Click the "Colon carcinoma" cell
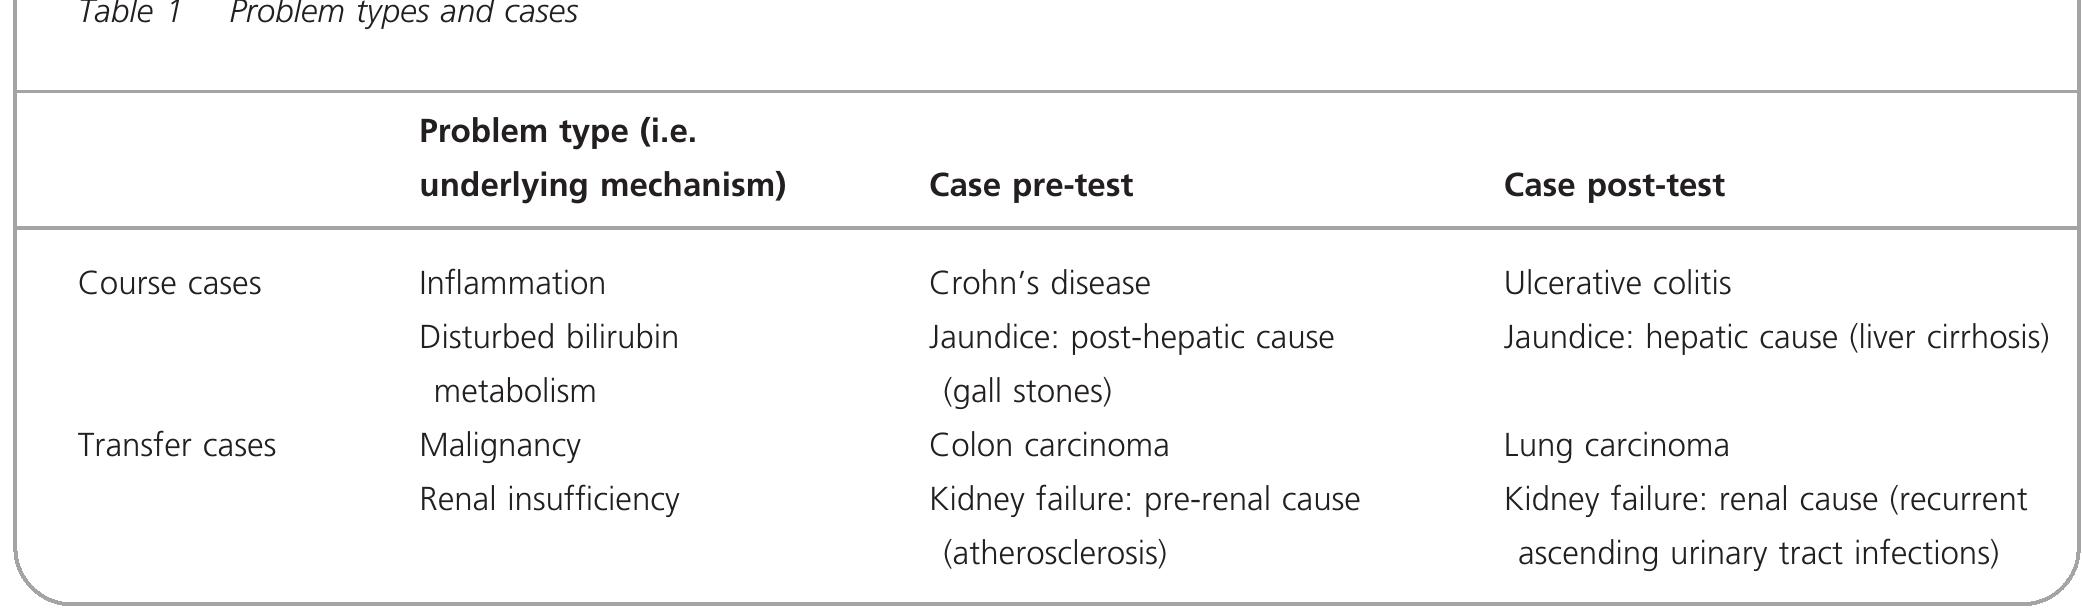Viewport: 2082px width, 609px height. [1049, 445]
